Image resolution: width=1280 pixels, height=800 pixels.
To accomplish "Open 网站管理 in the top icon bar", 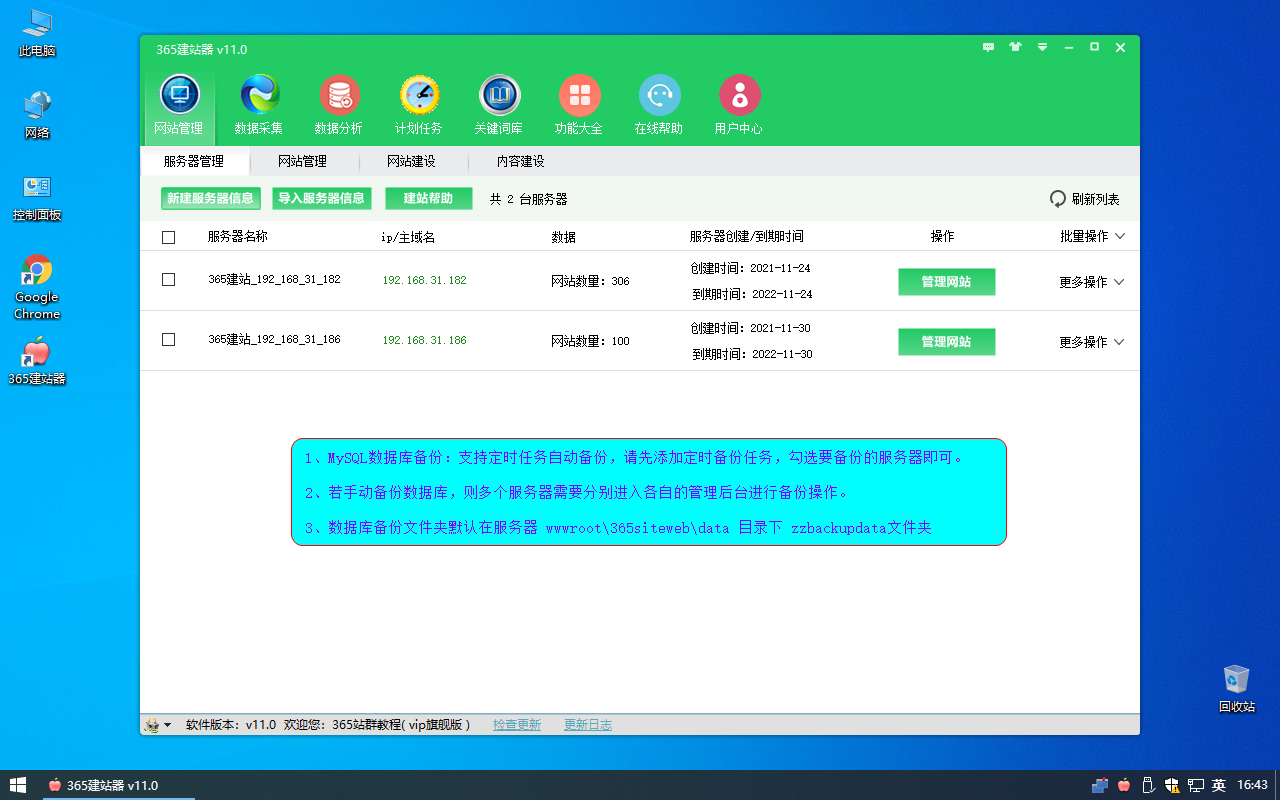I will [179, 105].
